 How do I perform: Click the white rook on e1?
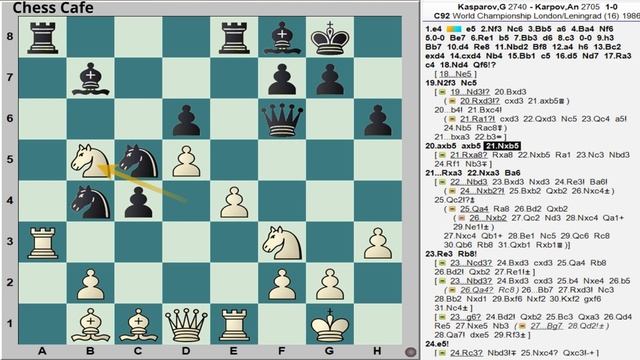coord(234,325)
